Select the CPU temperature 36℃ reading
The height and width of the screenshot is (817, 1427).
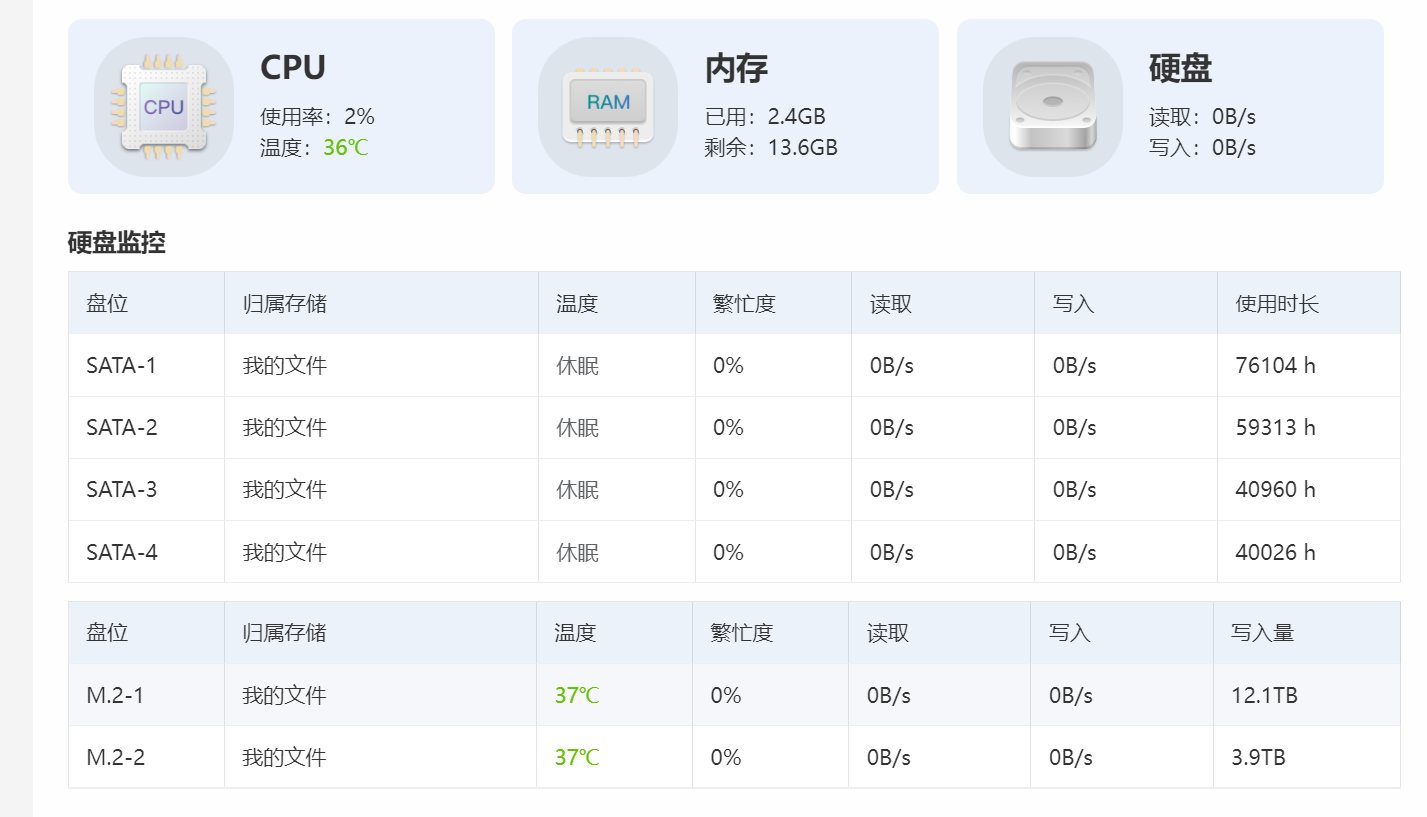346,148
